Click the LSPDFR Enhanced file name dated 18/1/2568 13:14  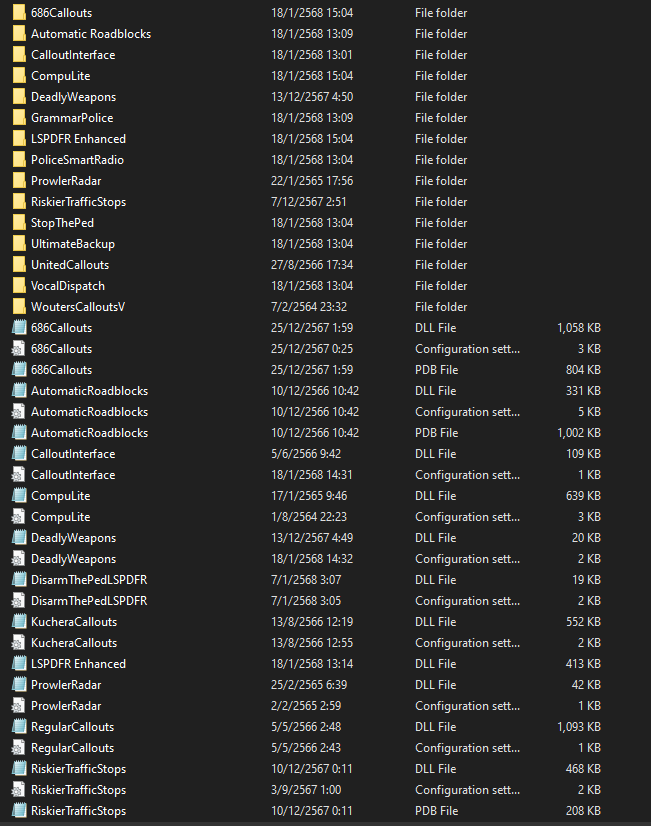(78, 664)
